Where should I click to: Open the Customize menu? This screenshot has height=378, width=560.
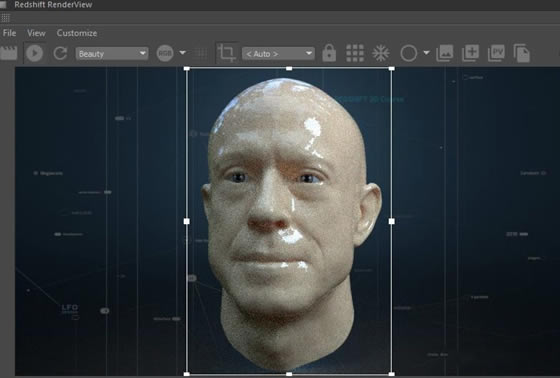click(x=77, y=33)
